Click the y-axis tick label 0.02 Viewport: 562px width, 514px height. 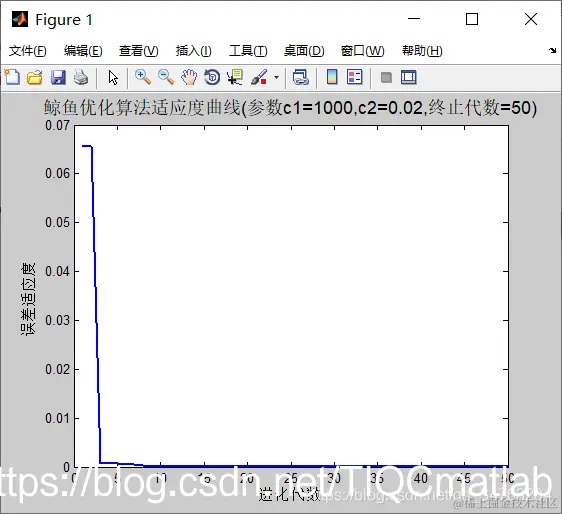[57, 369]
